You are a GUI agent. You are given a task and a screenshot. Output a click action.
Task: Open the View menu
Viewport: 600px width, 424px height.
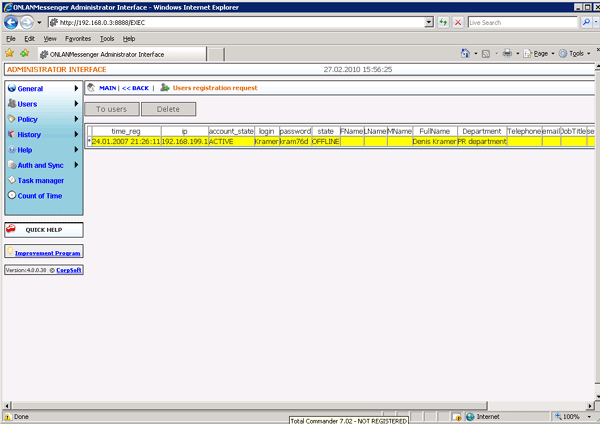tap(50, 39)
